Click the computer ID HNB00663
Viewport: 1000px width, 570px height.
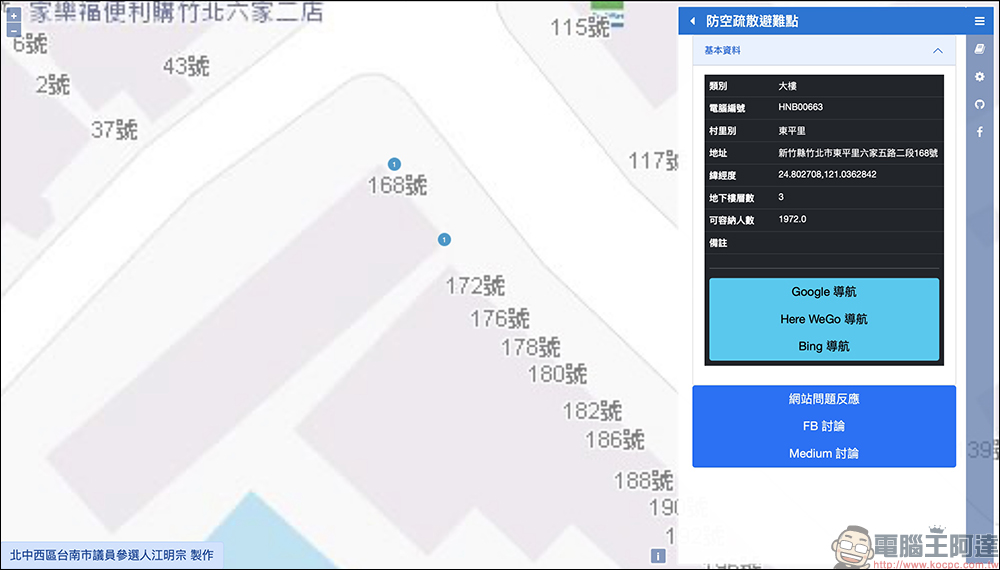[x=800, y=107]
